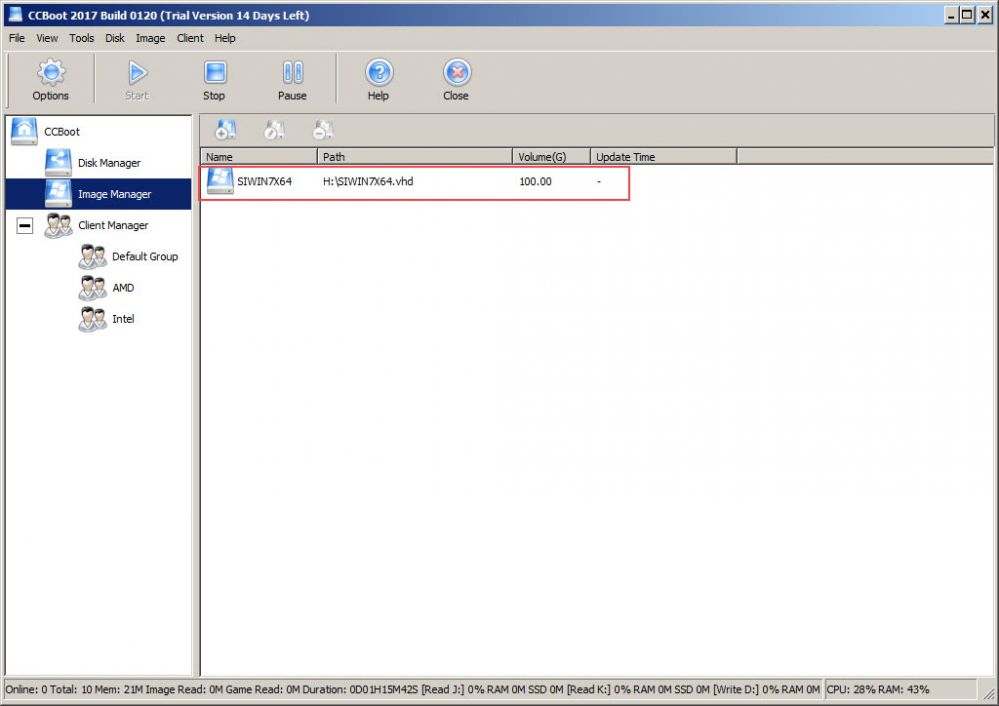Collapse the Client Manager tree node

tap(25, 226)
